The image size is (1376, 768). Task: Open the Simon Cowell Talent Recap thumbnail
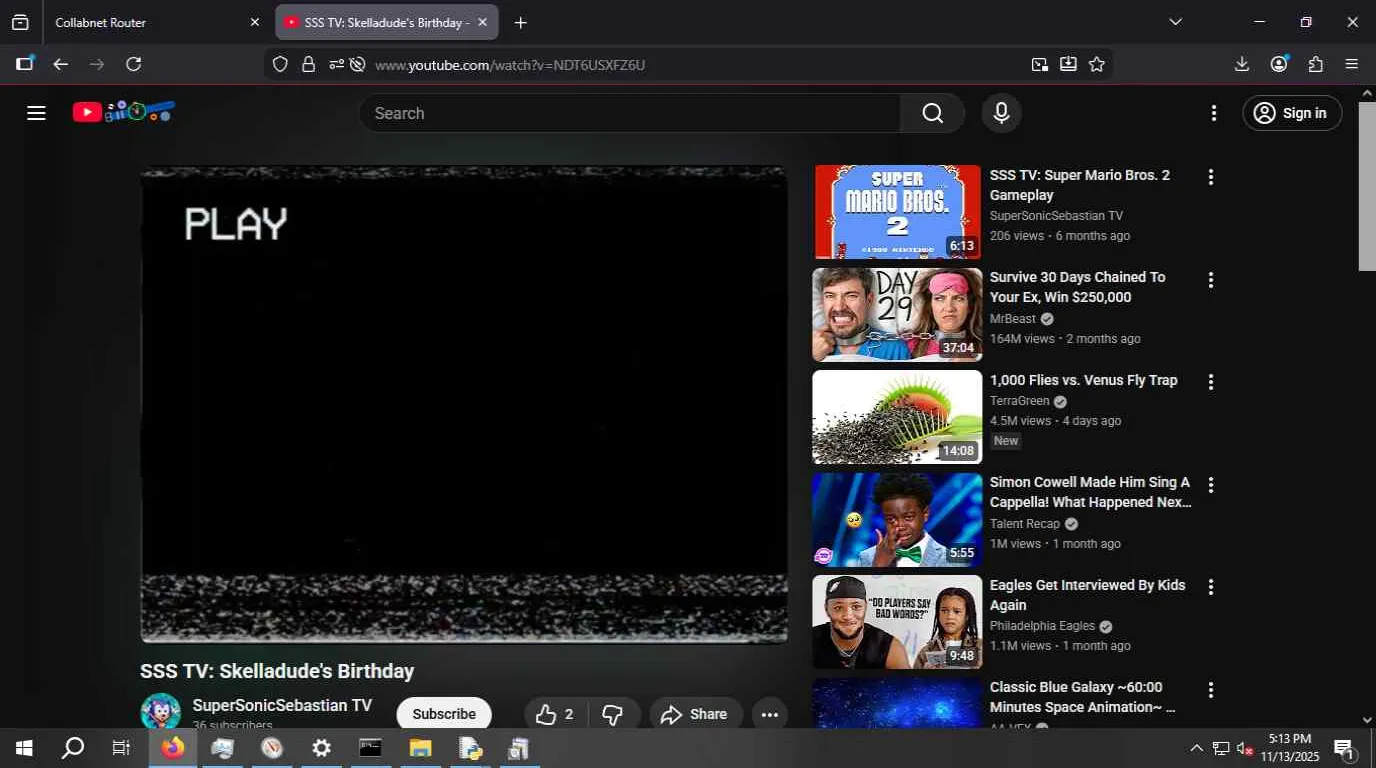click(x=897, y=520)
